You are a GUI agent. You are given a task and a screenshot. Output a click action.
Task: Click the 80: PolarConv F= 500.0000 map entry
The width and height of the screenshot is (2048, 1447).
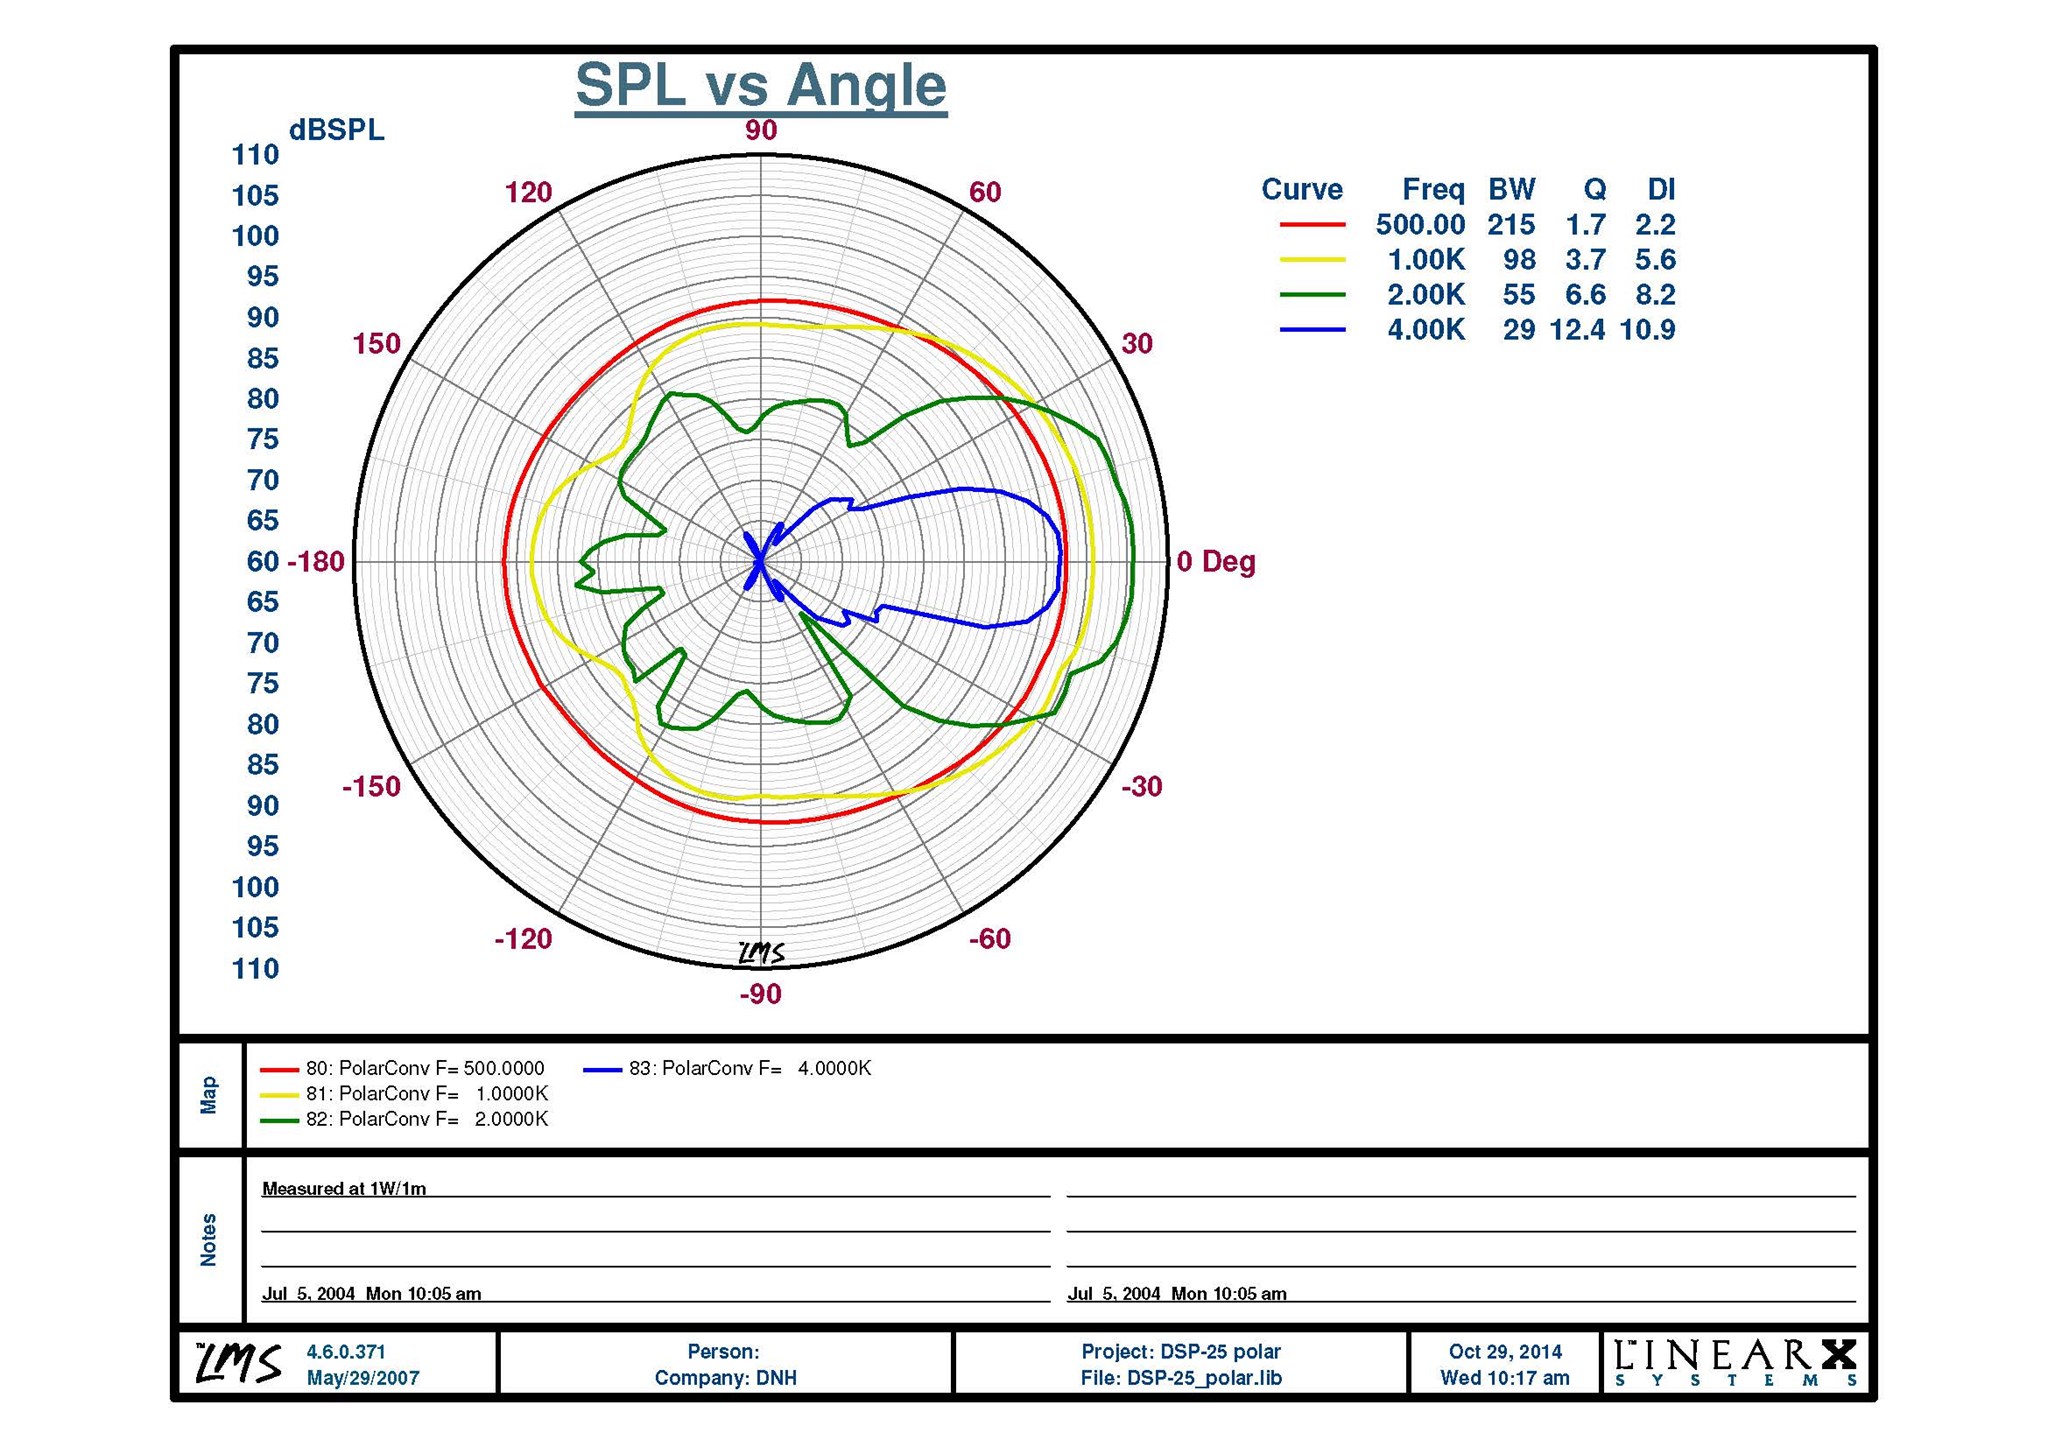pyautogui.click(x=403, y=1069)
